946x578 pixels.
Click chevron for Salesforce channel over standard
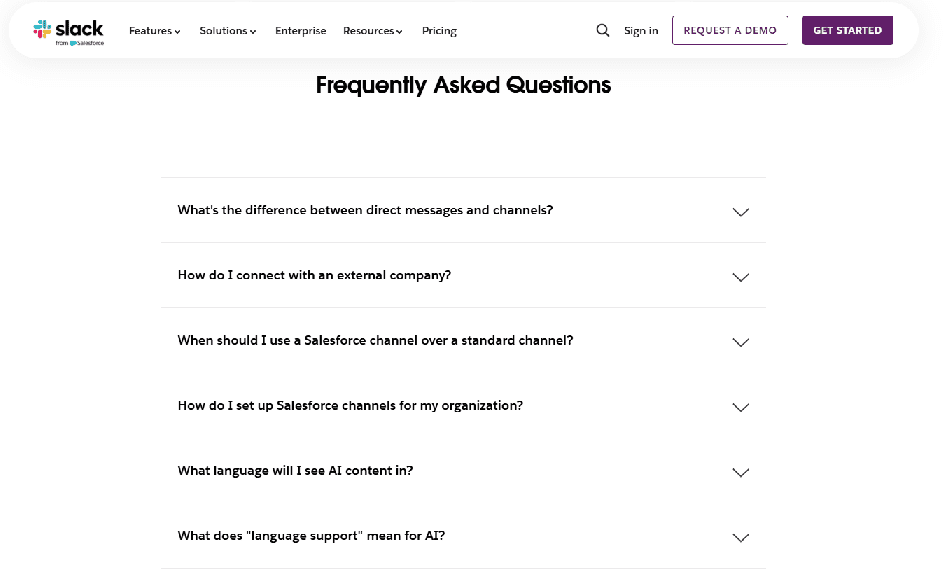coord(740,342)
